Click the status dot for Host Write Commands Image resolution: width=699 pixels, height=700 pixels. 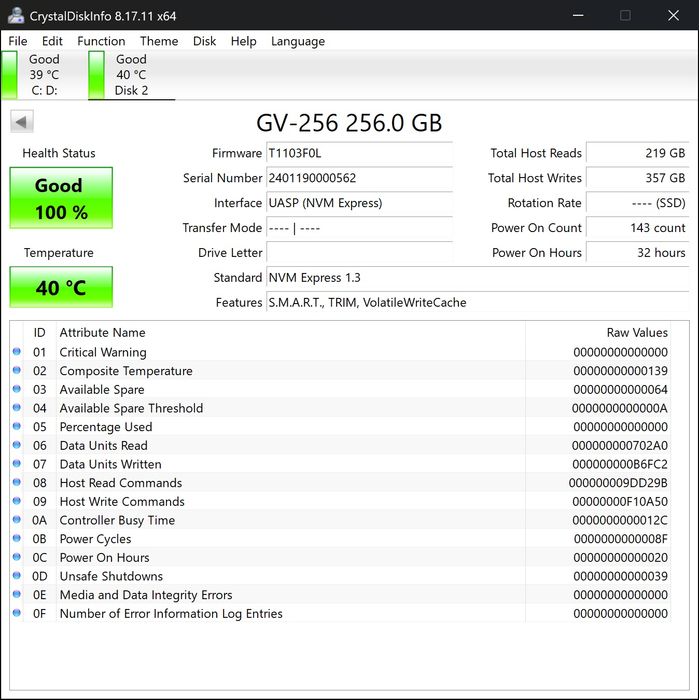point(17,501)
